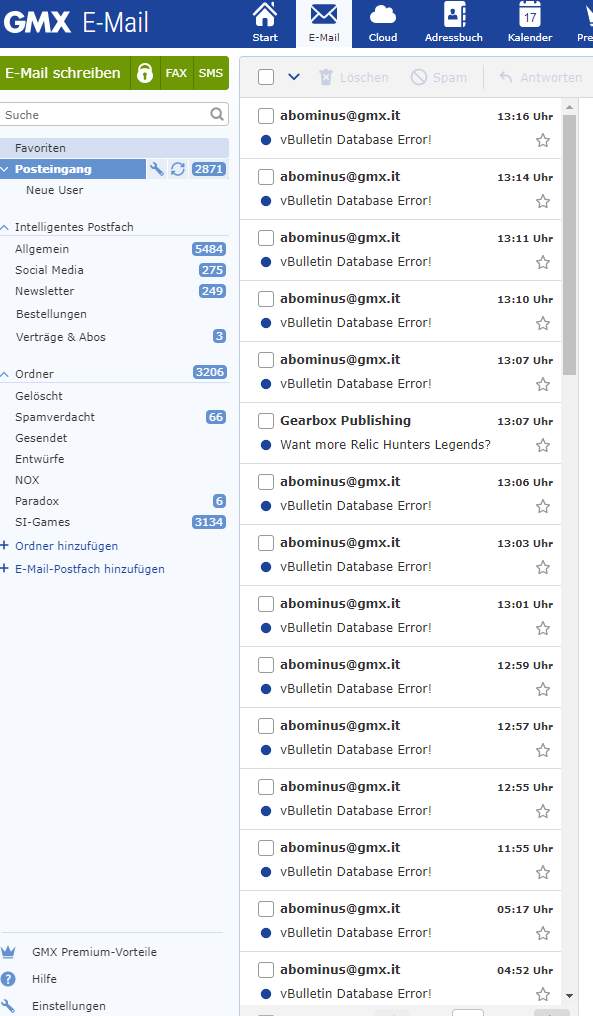Click the encrypted mail lock icon
This screenshot has width=593, height=1016.
(x=145, y=73)
